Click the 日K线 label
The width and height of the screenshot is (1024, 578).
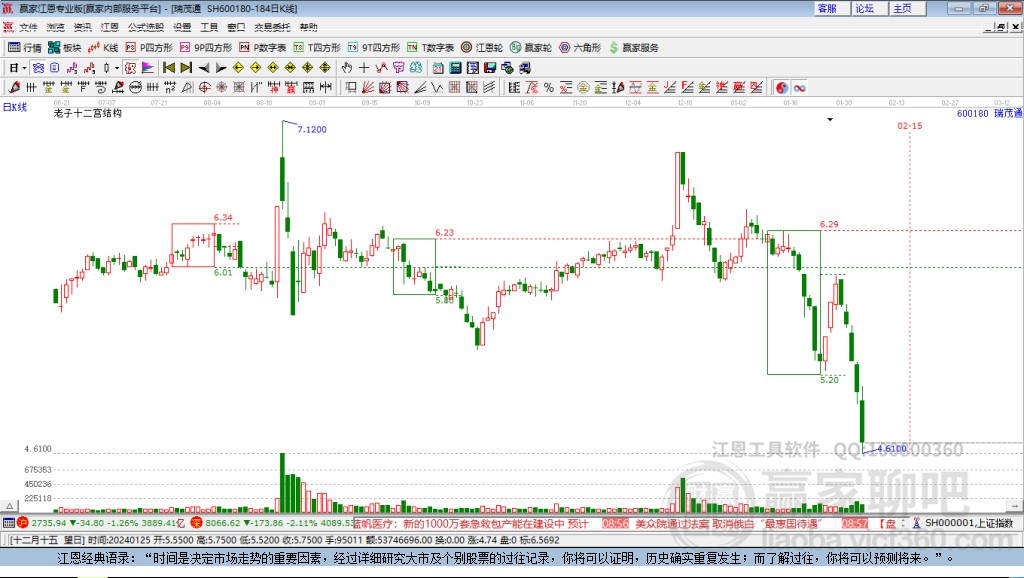15,107
